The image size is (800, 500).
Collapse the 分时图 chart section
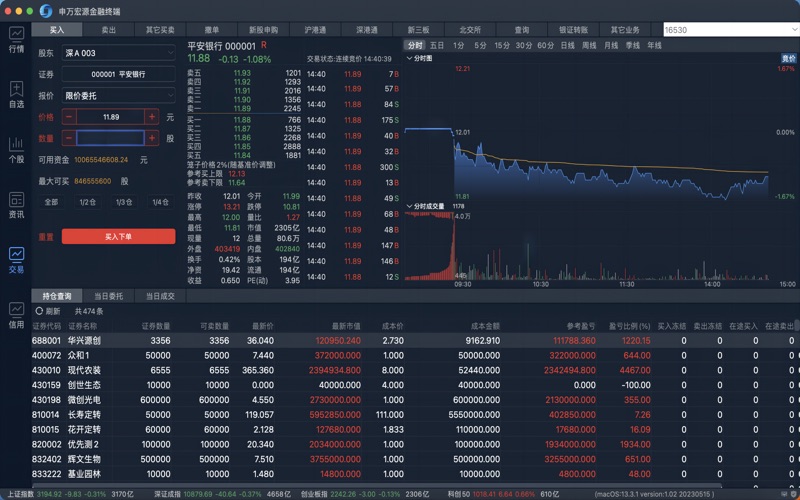409,59
